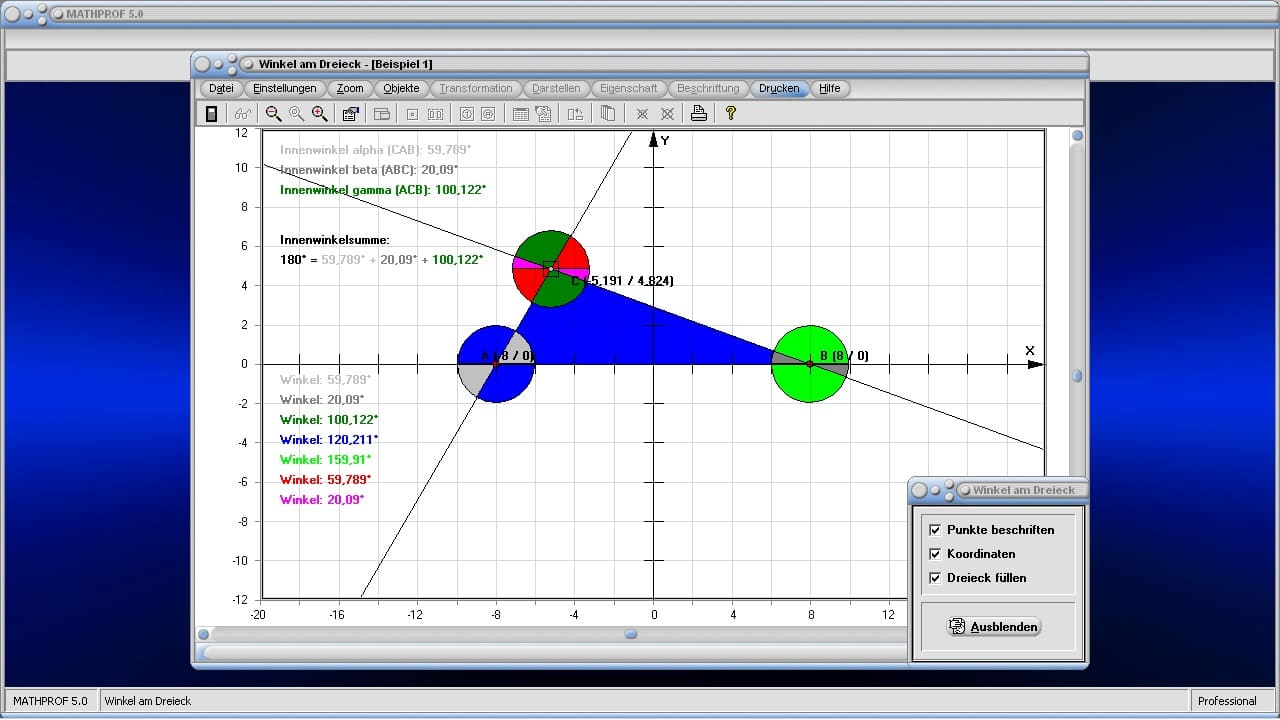Click the Innenwinkel beta (ABC) text line
Screen dimensions: 1280x720
(369, 170)
